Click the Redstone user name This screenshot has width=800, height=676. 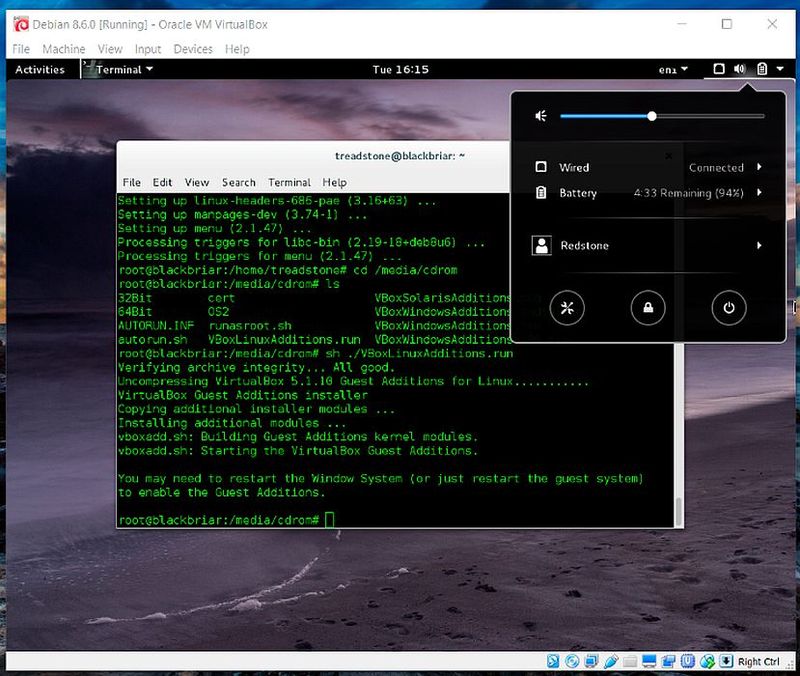click(x=585, y=245)
